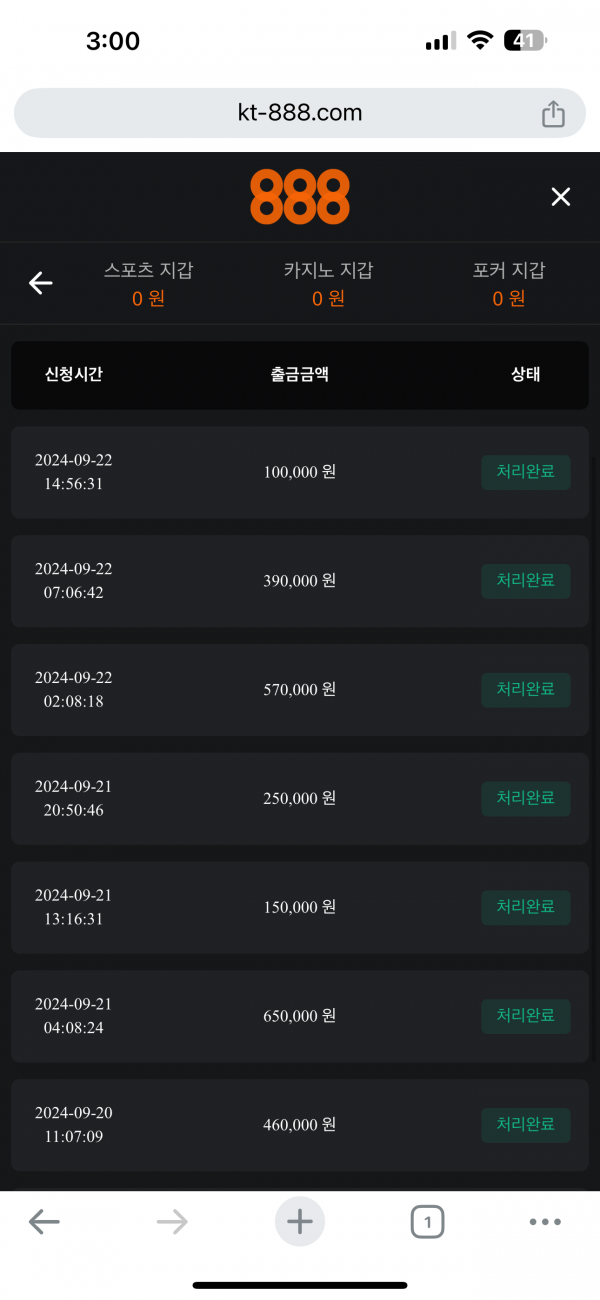The height and width of the screenshot is (1300, 600).
Task: Tap the share icon in address bar
Action: click(x=553, y=114)
